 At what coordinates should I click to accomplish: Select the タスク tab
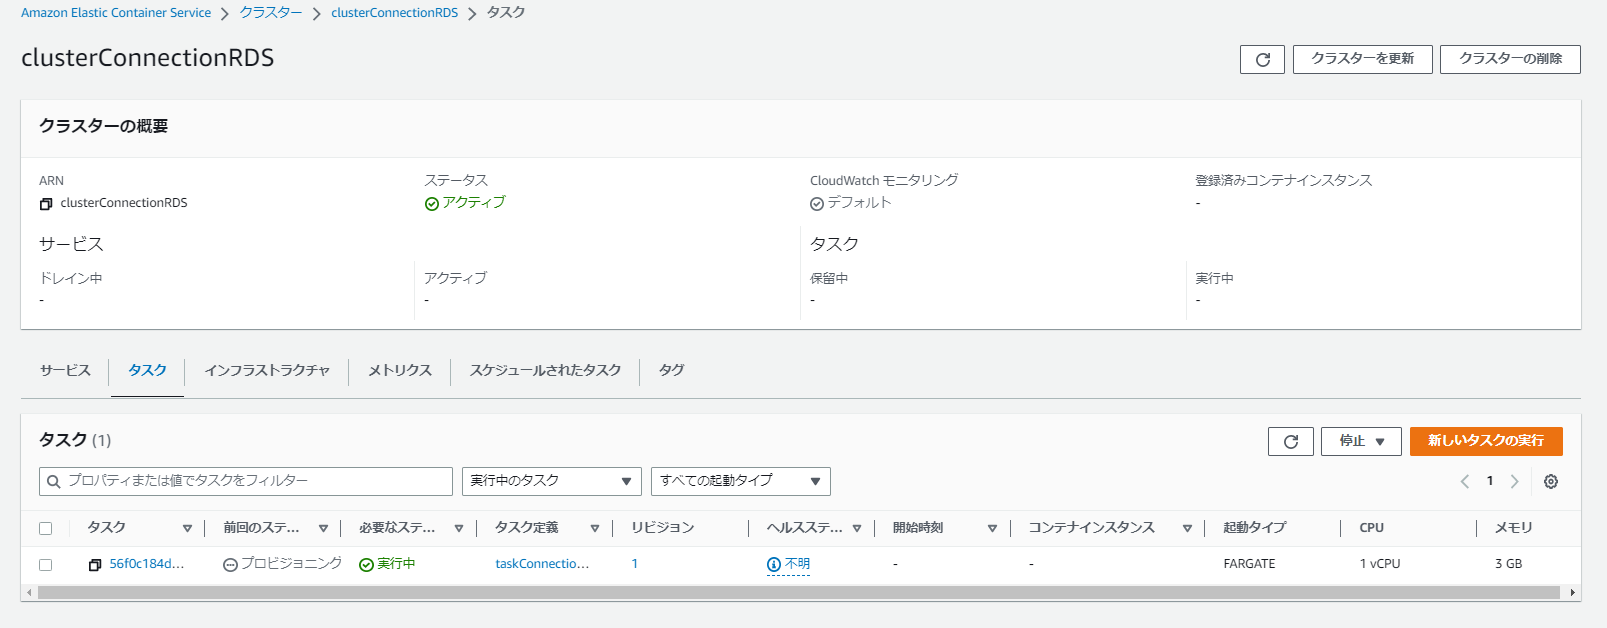[147, 371]
